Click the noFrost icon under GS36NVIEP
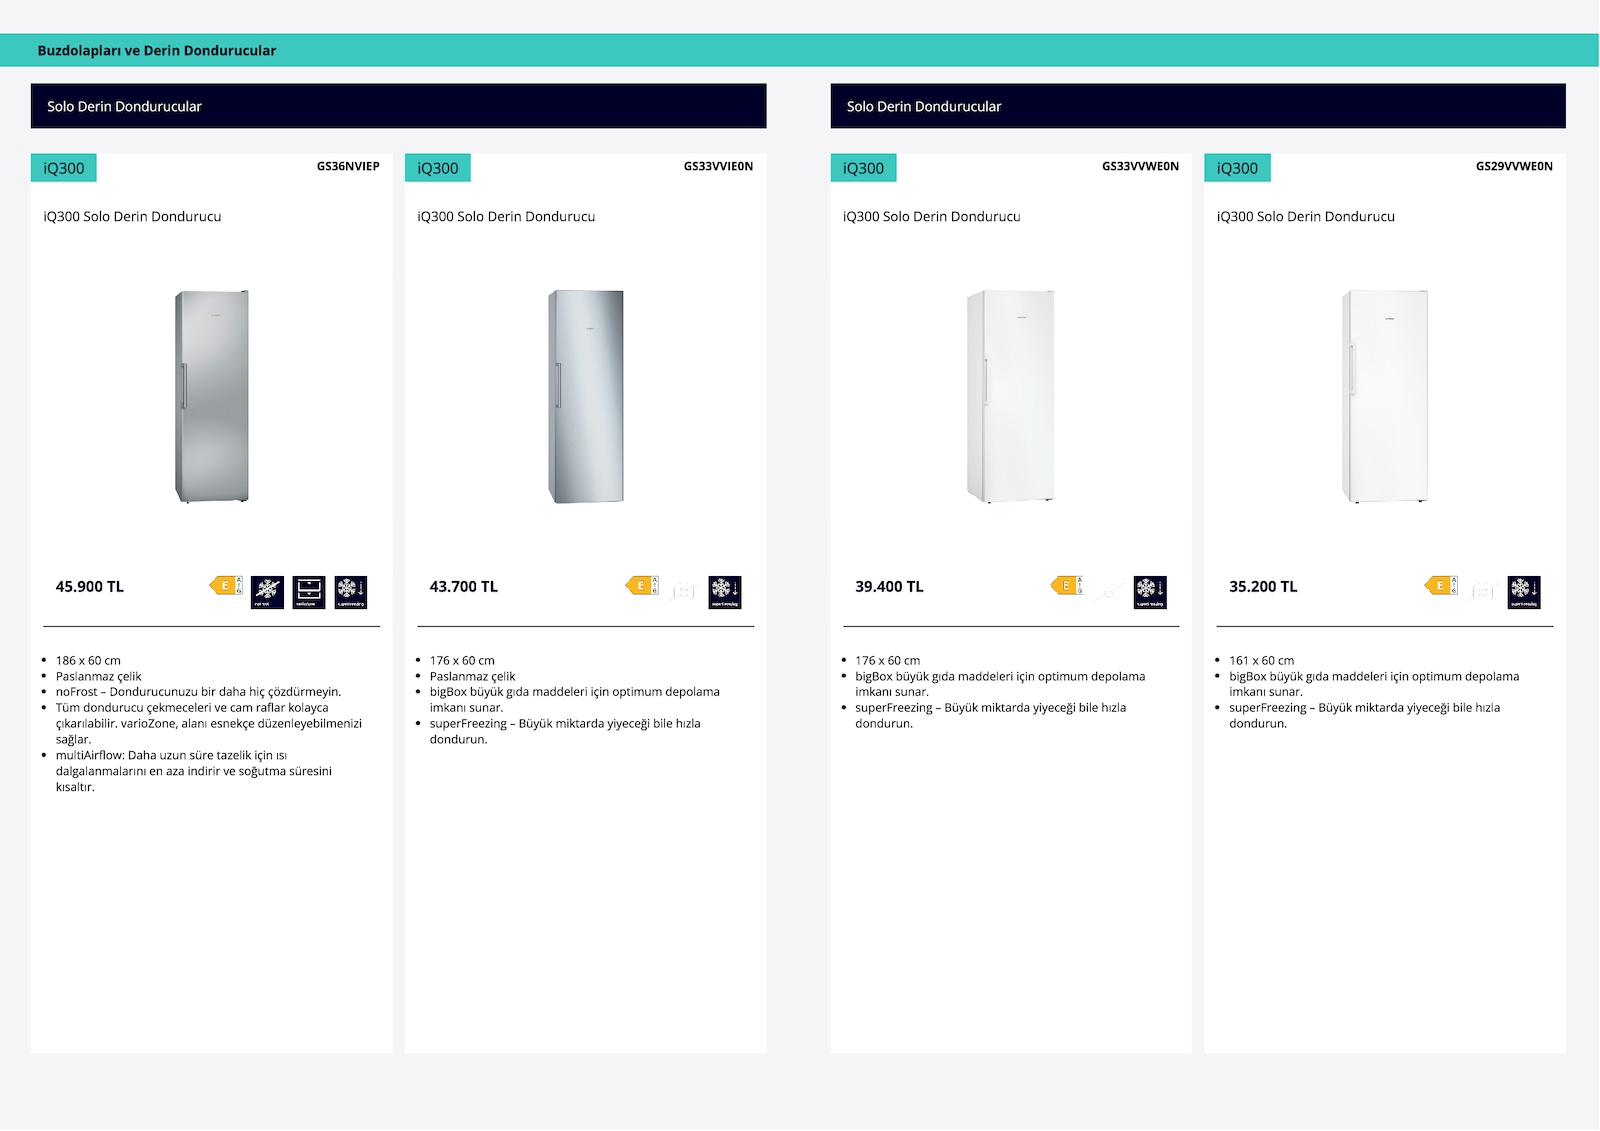The image size is (1600, 1131). point(267,592)
